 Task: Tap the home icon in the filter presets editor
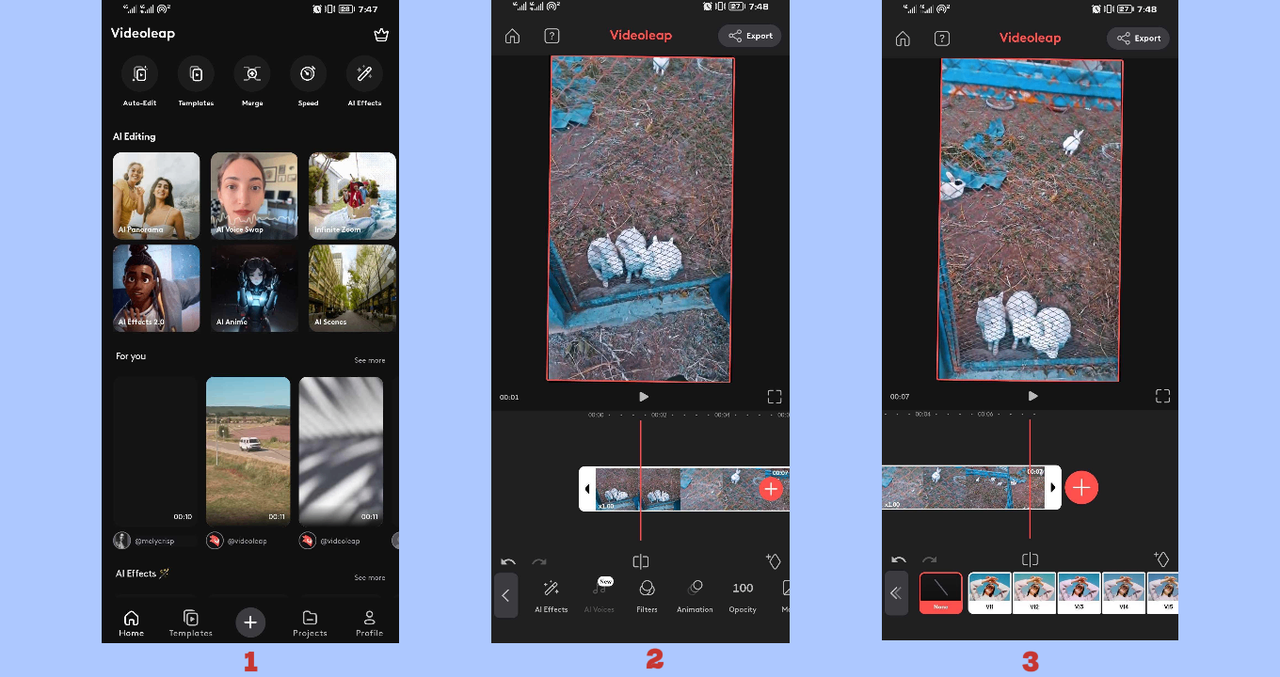902,39
